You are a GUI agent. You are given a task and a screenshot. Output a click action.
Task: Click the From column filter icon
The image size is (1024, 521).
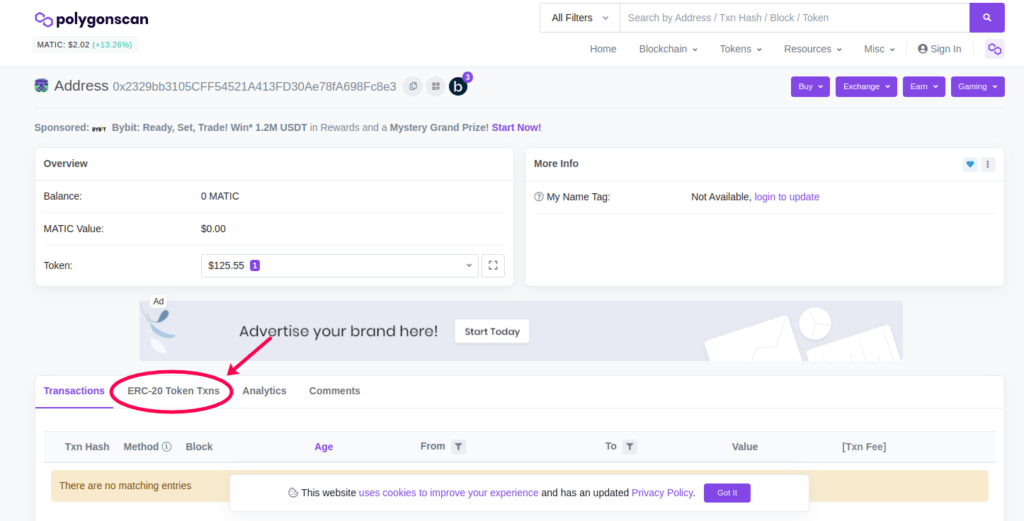[458, 447]
